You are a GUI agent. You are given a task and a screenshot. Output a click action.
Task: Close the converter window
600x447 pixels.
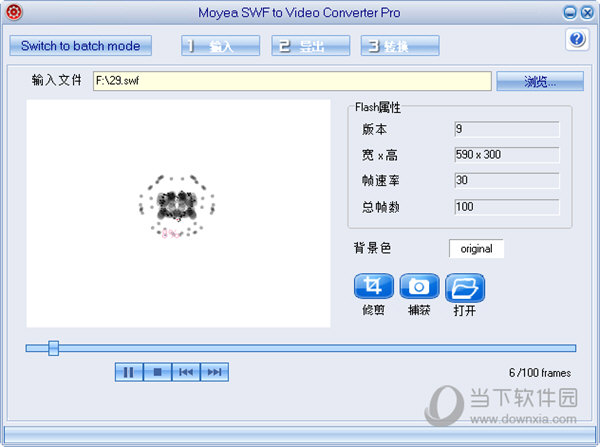pyautogui.click(x=587, y=13)
